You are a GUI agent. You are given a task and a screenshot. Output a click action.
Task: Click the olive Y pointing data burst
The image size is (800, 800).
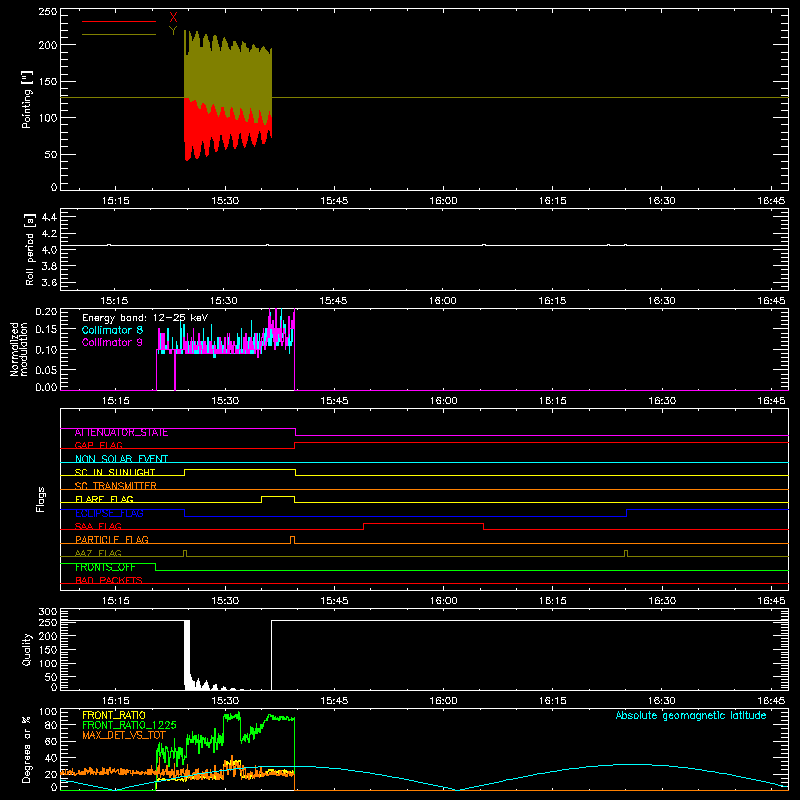pyautogui.click(x=228, y=77)
